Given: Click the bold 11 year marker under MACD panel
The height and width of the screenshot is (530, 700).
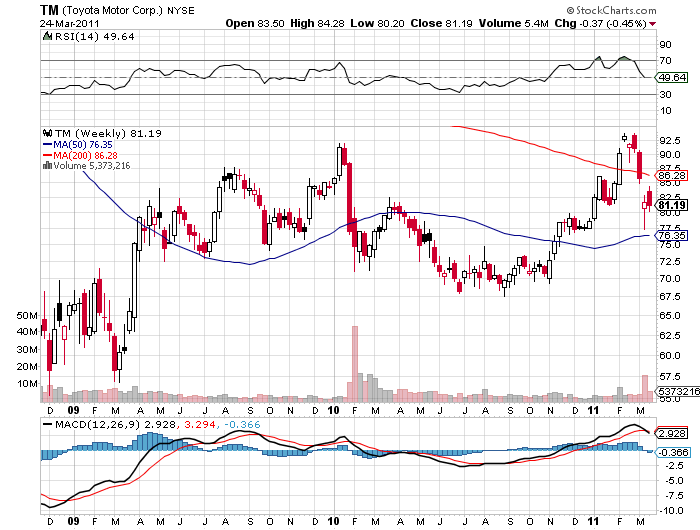Looking at the screenshot, I should coord(593,521).
